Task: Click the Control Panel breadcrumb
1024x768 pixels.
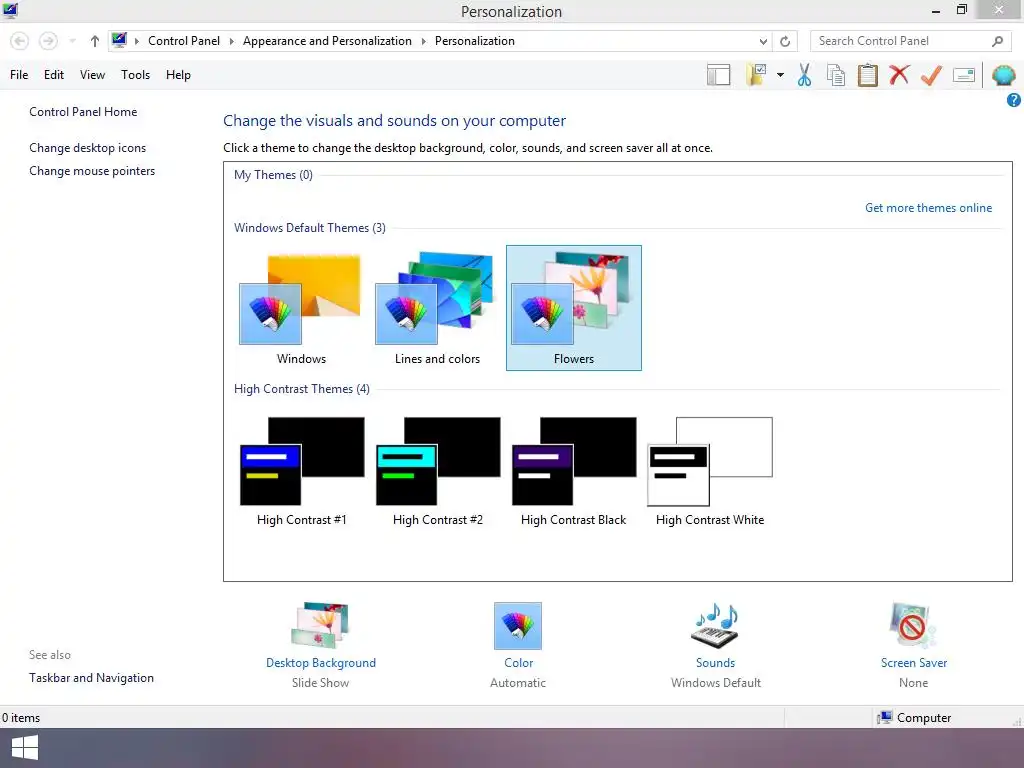Action: tap(184, 41)
